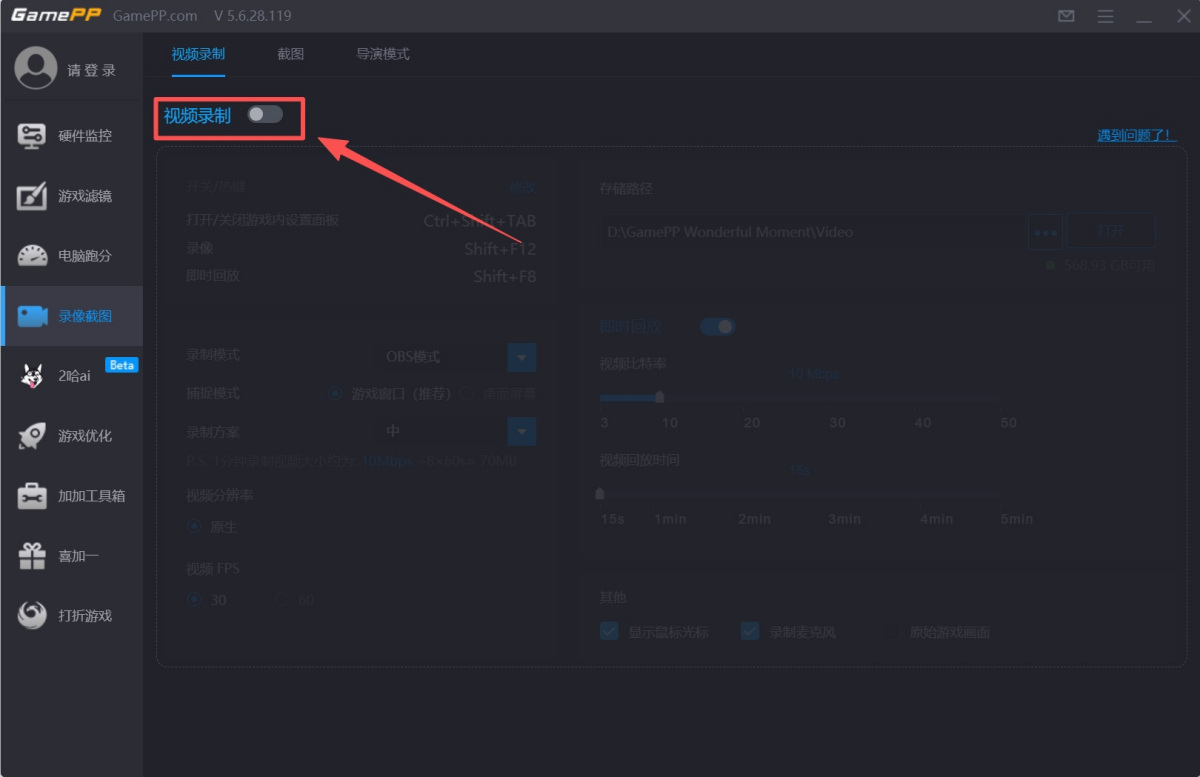
Task: Switch to the 截图 tab
Action: pos(290,54)
